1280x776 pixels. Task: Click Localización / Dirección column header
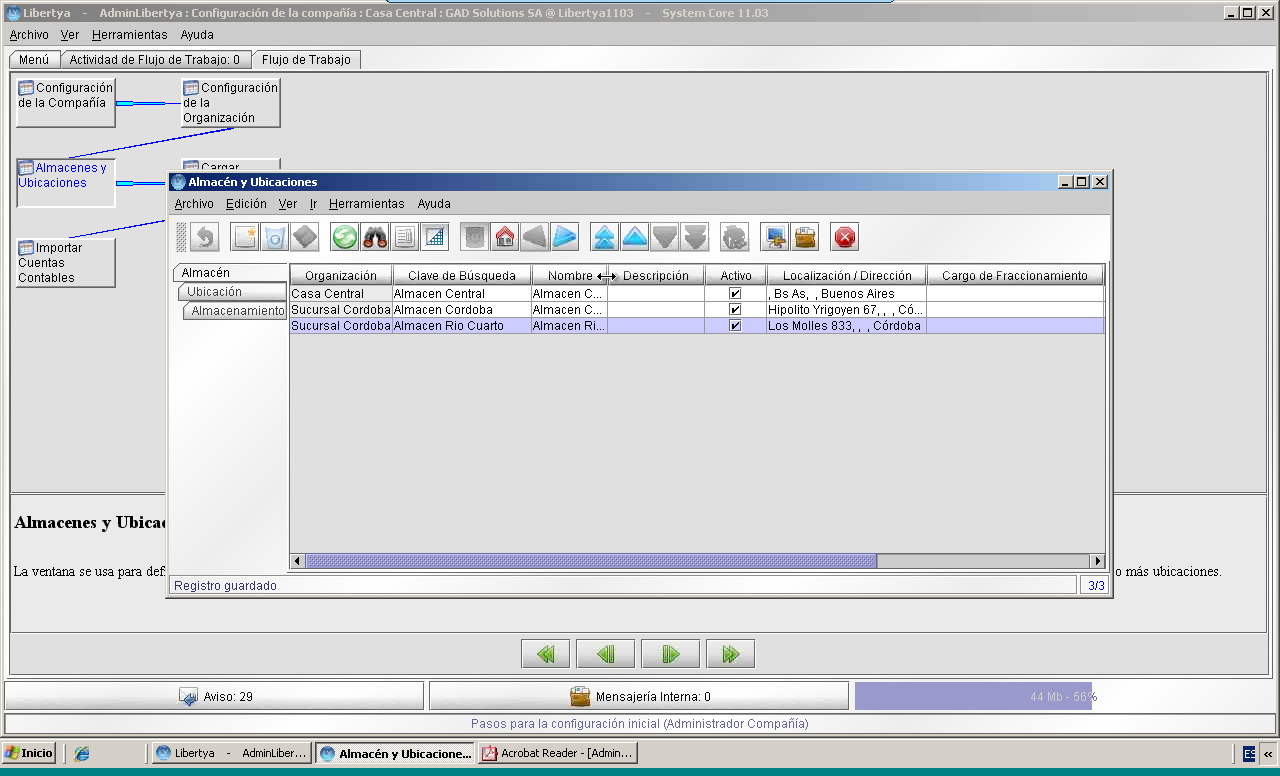pyautogui.click(x=847, y=275)
